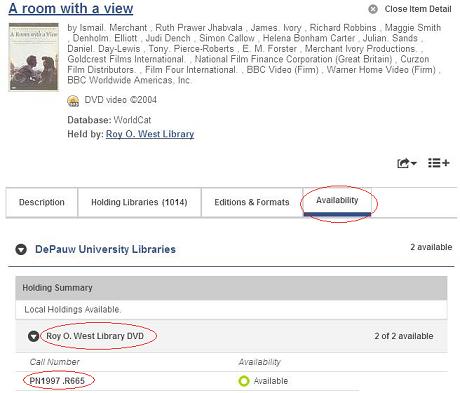Click the 'Available' status text

271,381
